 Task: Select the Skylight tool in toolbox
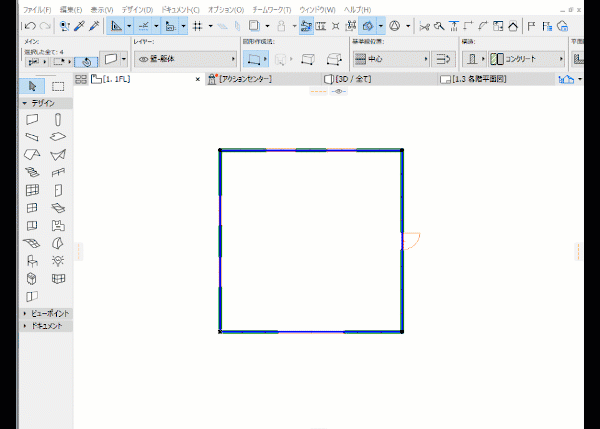point(58,208)
